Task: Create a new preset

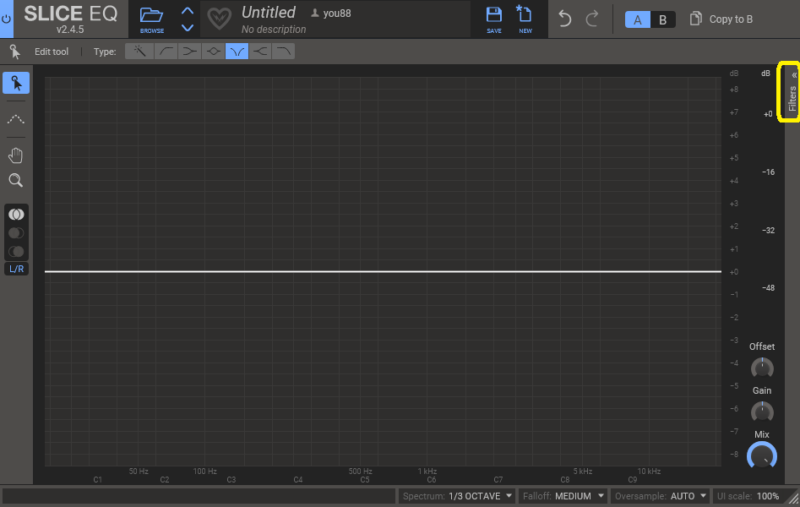Action: coord(524,15)
